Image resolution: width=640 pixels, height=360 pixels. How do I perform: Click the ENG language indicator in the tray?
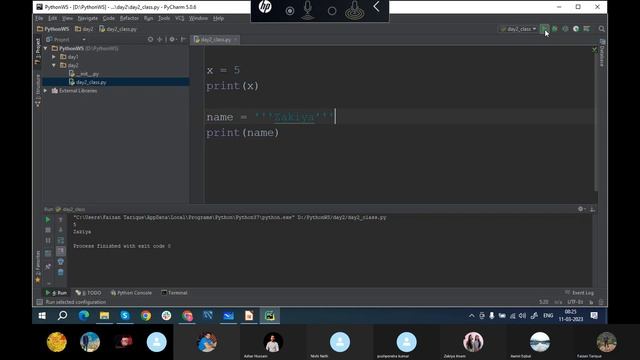548,316
